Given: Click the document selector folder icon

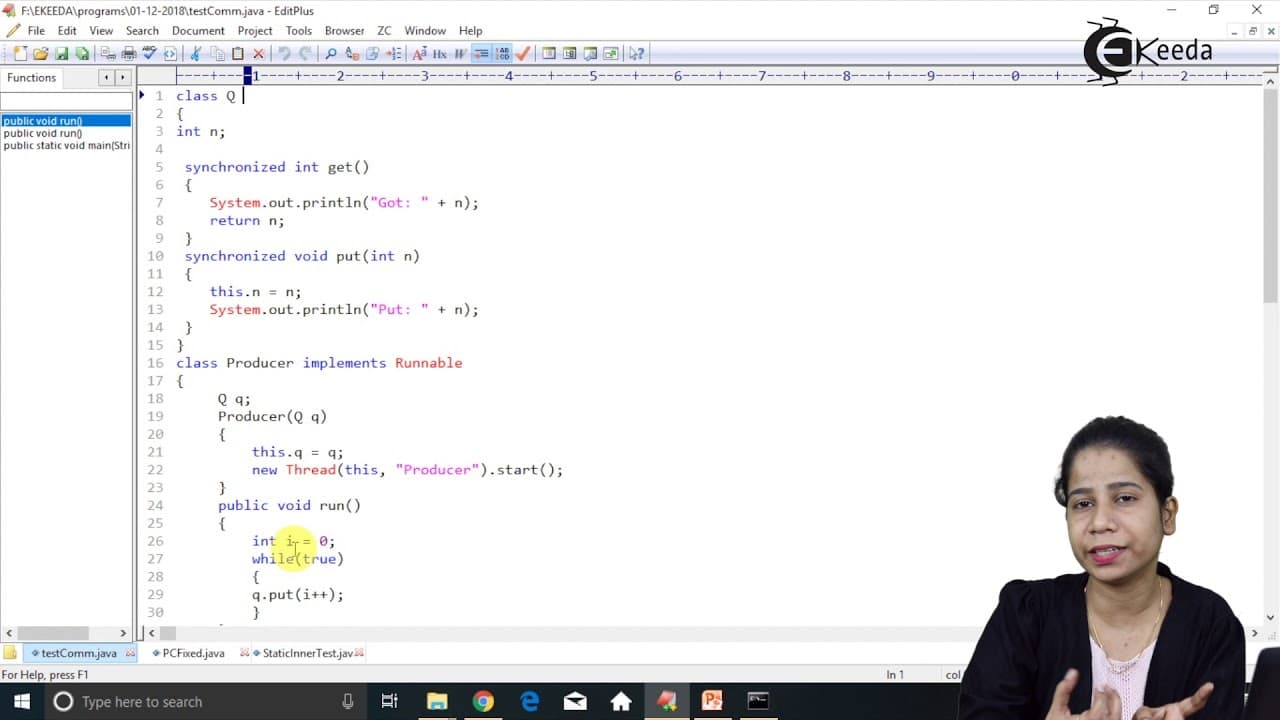Looking at the screenshot, I should [11, 653].
